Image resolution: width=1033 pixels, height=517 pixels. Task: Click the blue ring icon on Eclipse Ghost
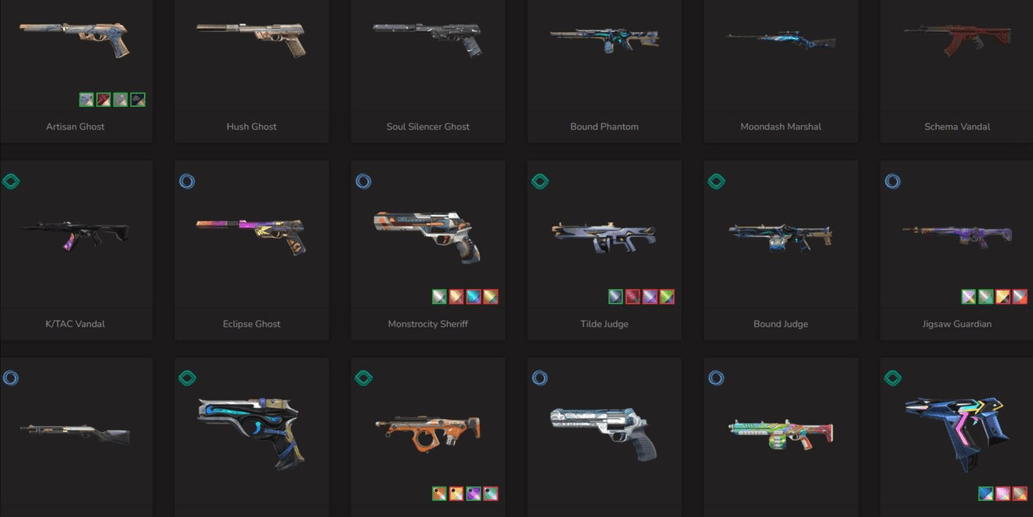(187, 181)
